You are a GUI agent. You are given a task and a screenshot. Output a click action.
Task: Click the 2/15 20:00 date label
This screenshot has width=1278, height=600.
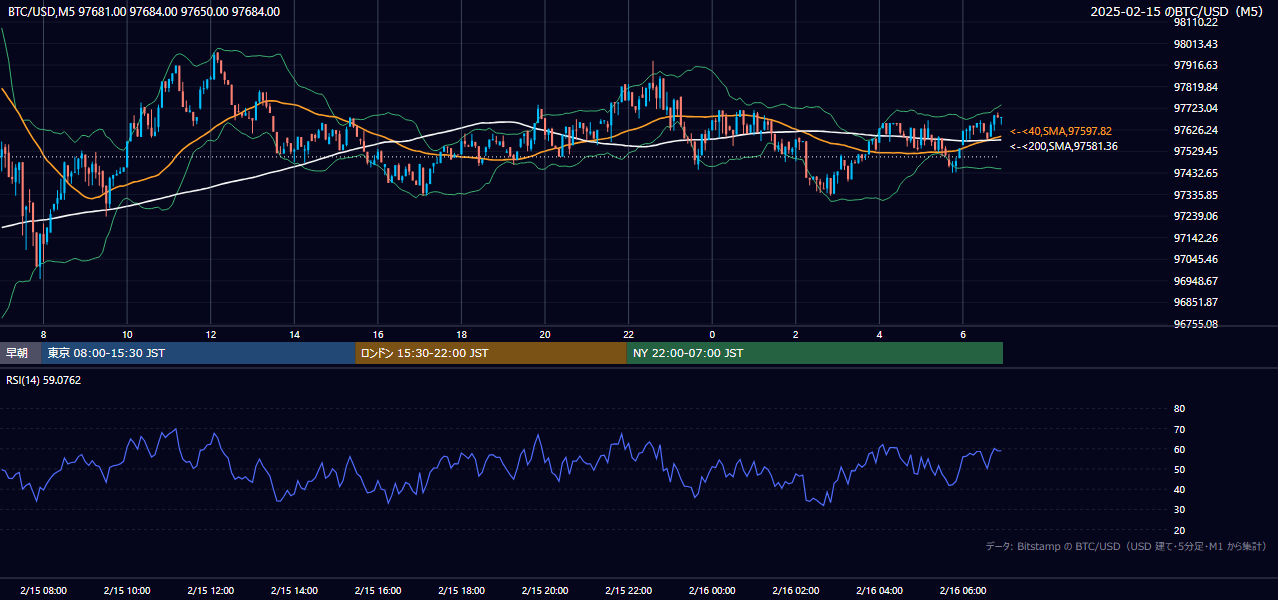pos(545,591)
